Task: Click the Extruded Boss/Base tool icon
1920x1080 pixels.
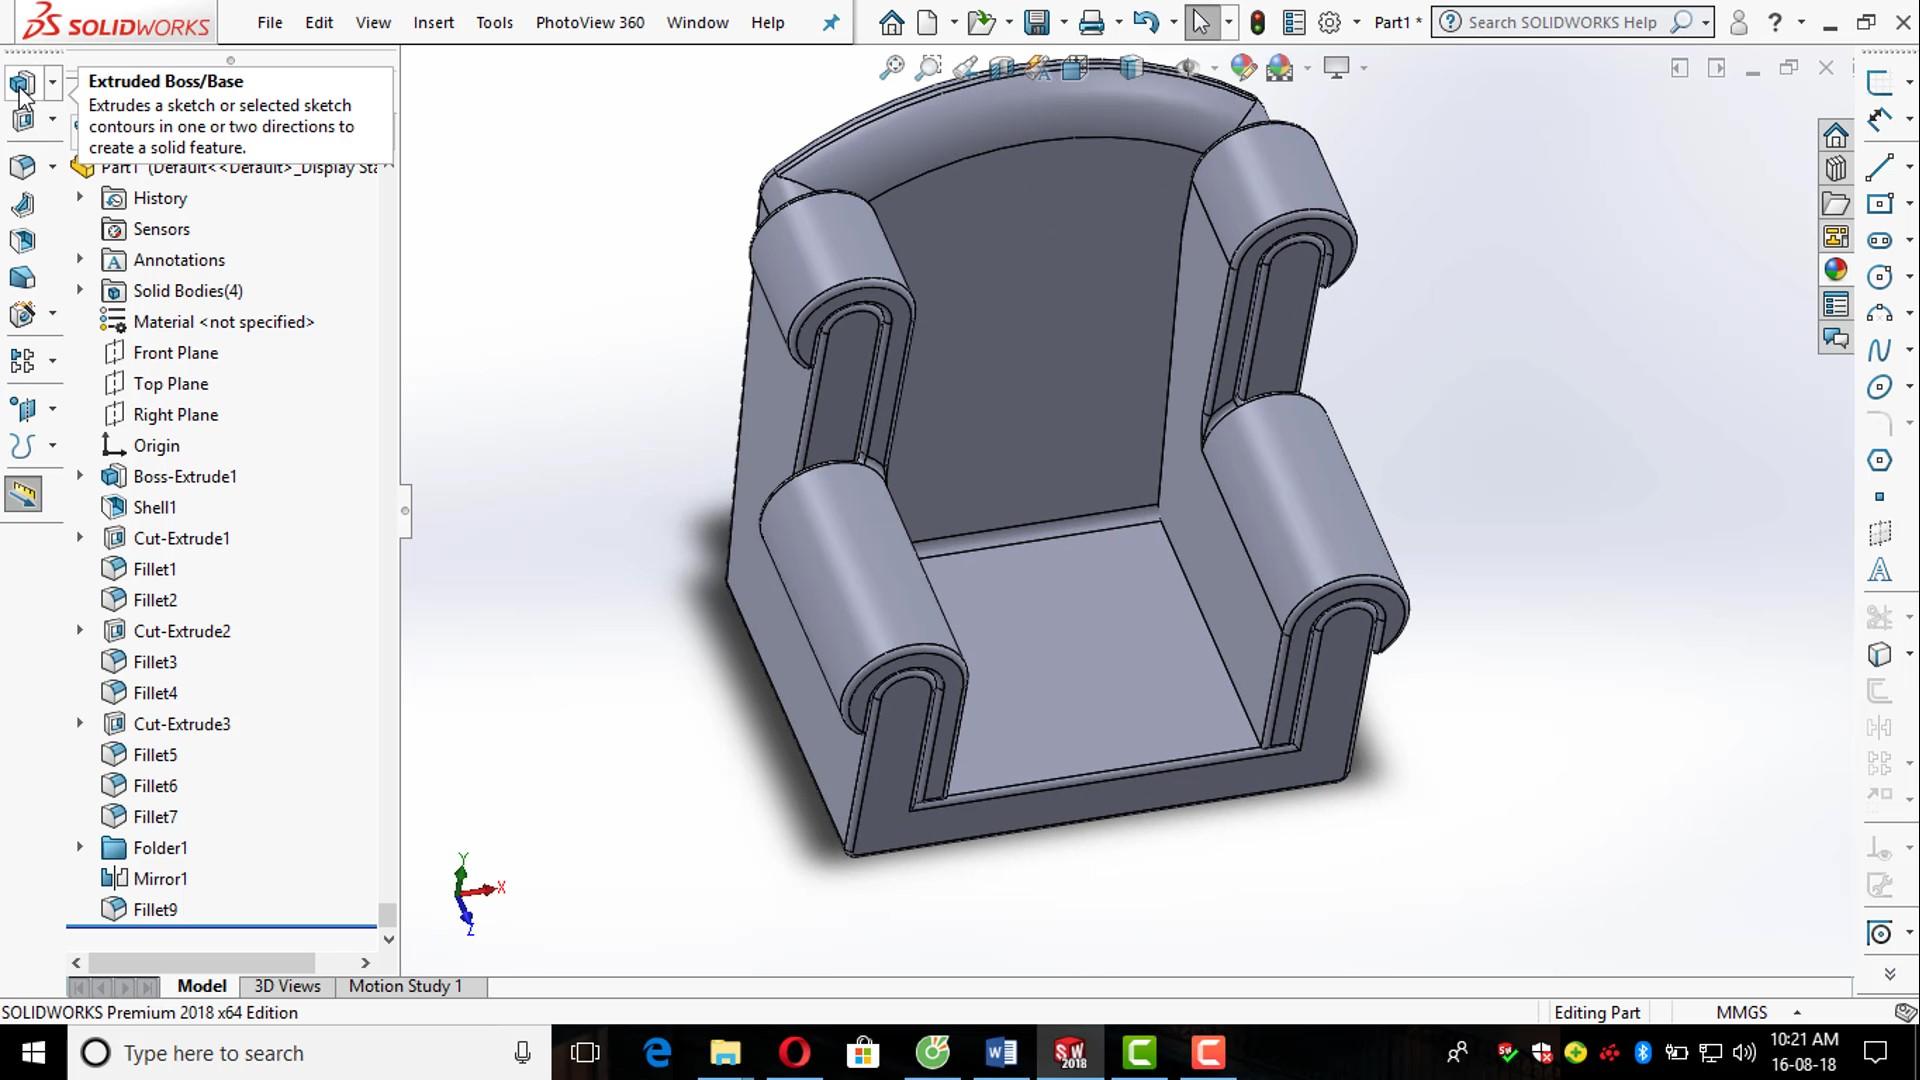Action: click(x=22, y=83)
